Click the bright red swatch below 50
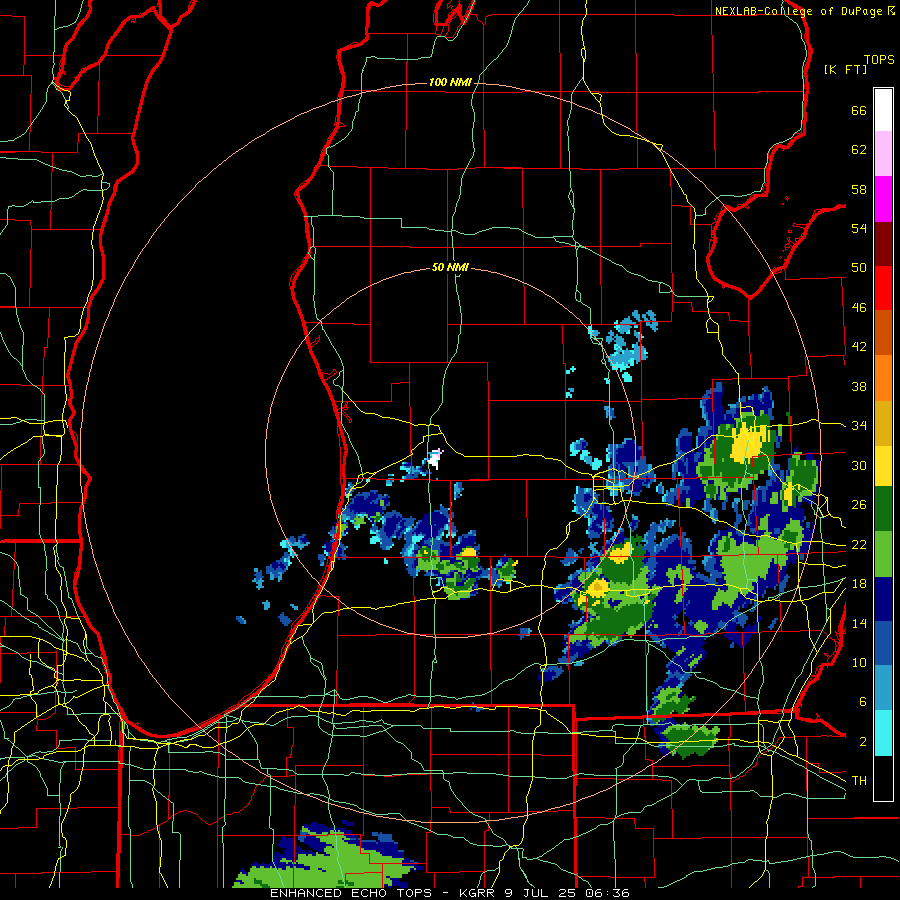The image size is (900, 900). [x=883, y=288]
